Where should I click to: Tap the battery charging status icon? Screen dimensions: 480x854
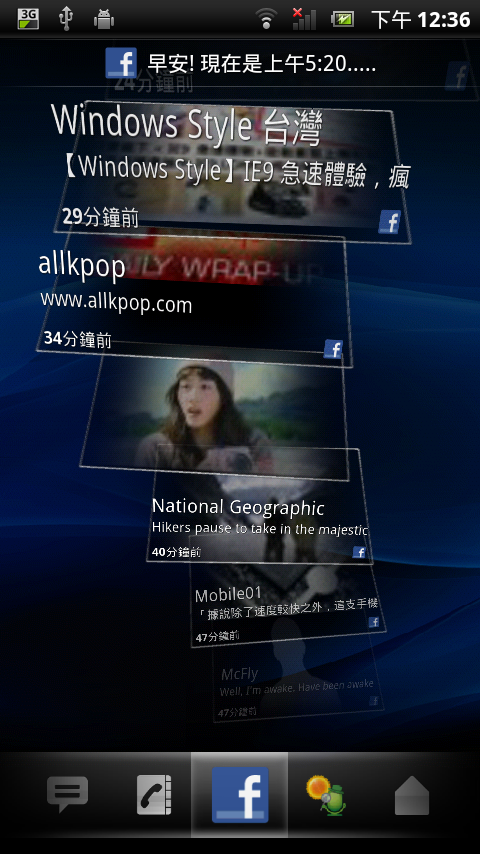[342, 20]
